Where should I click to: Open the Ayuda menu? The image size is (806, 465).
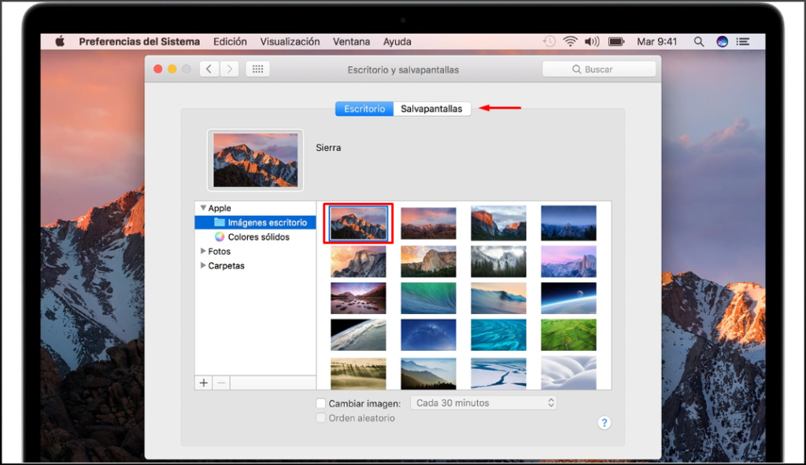point(397,42)
